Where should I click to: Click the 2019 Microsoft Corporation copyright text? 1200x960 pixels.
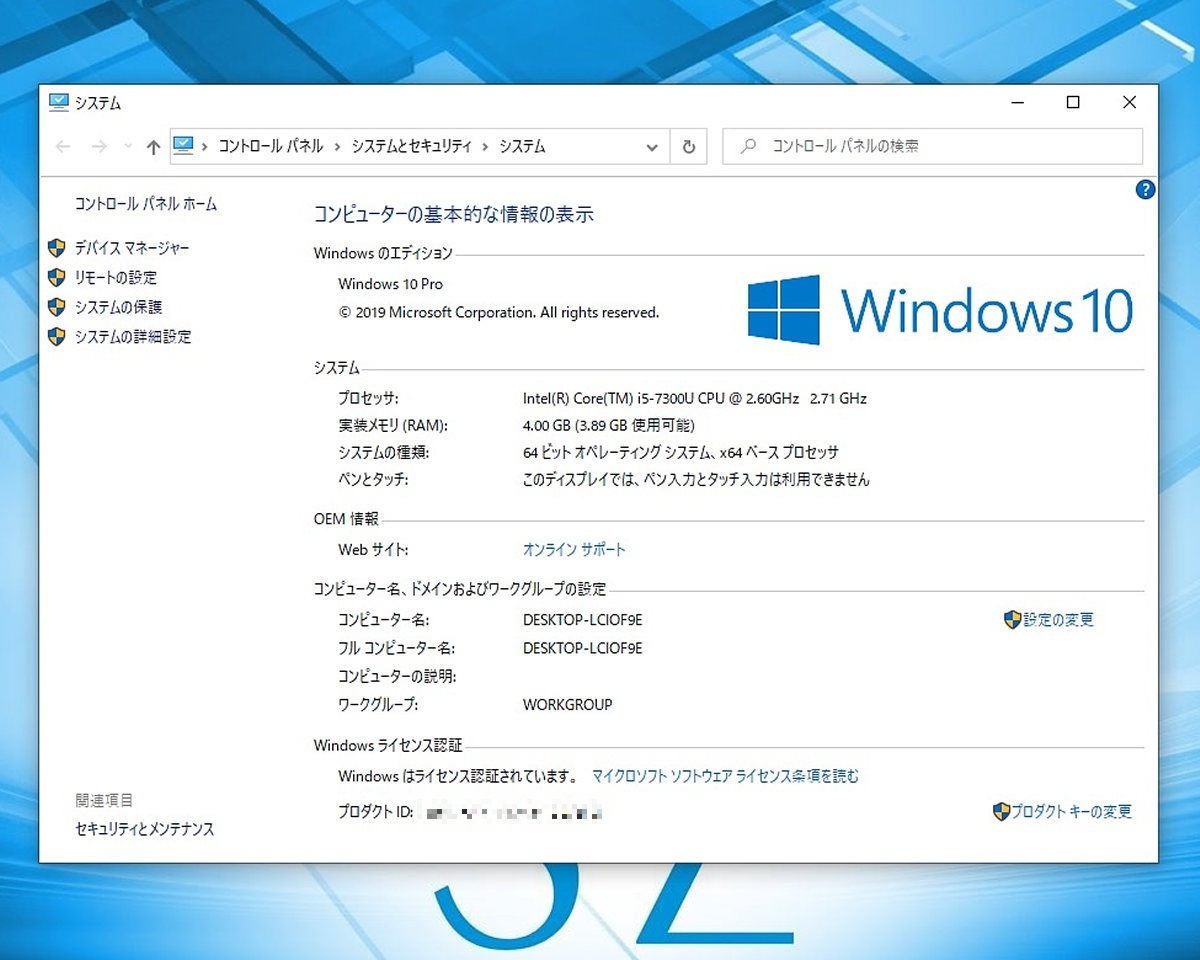[x=499, y=313]
